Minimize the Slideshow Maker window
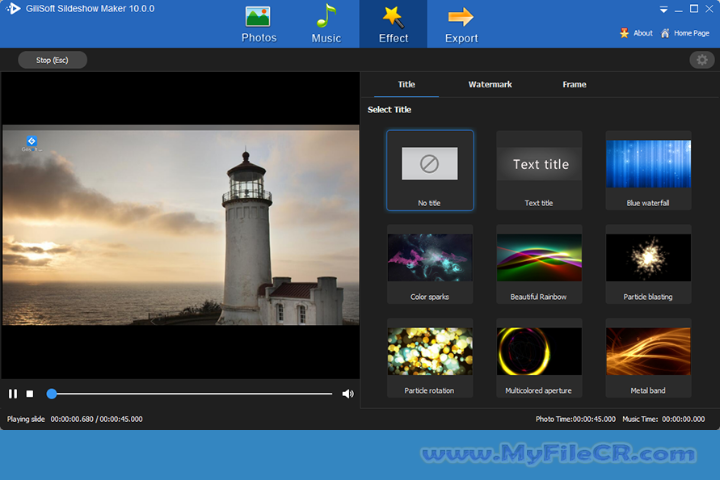 click(x=679, y=9)
